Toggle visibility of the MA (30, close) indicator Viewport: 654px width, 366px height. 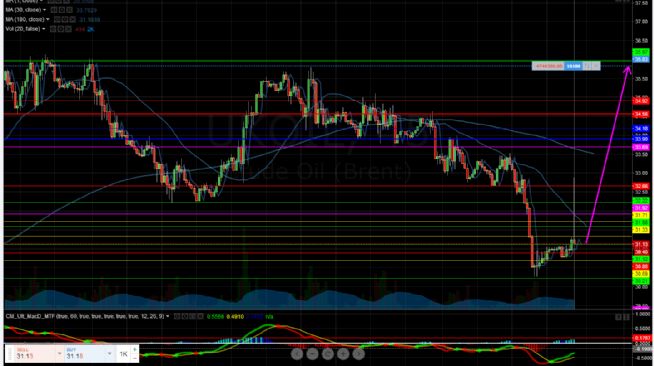pos(53,10)
